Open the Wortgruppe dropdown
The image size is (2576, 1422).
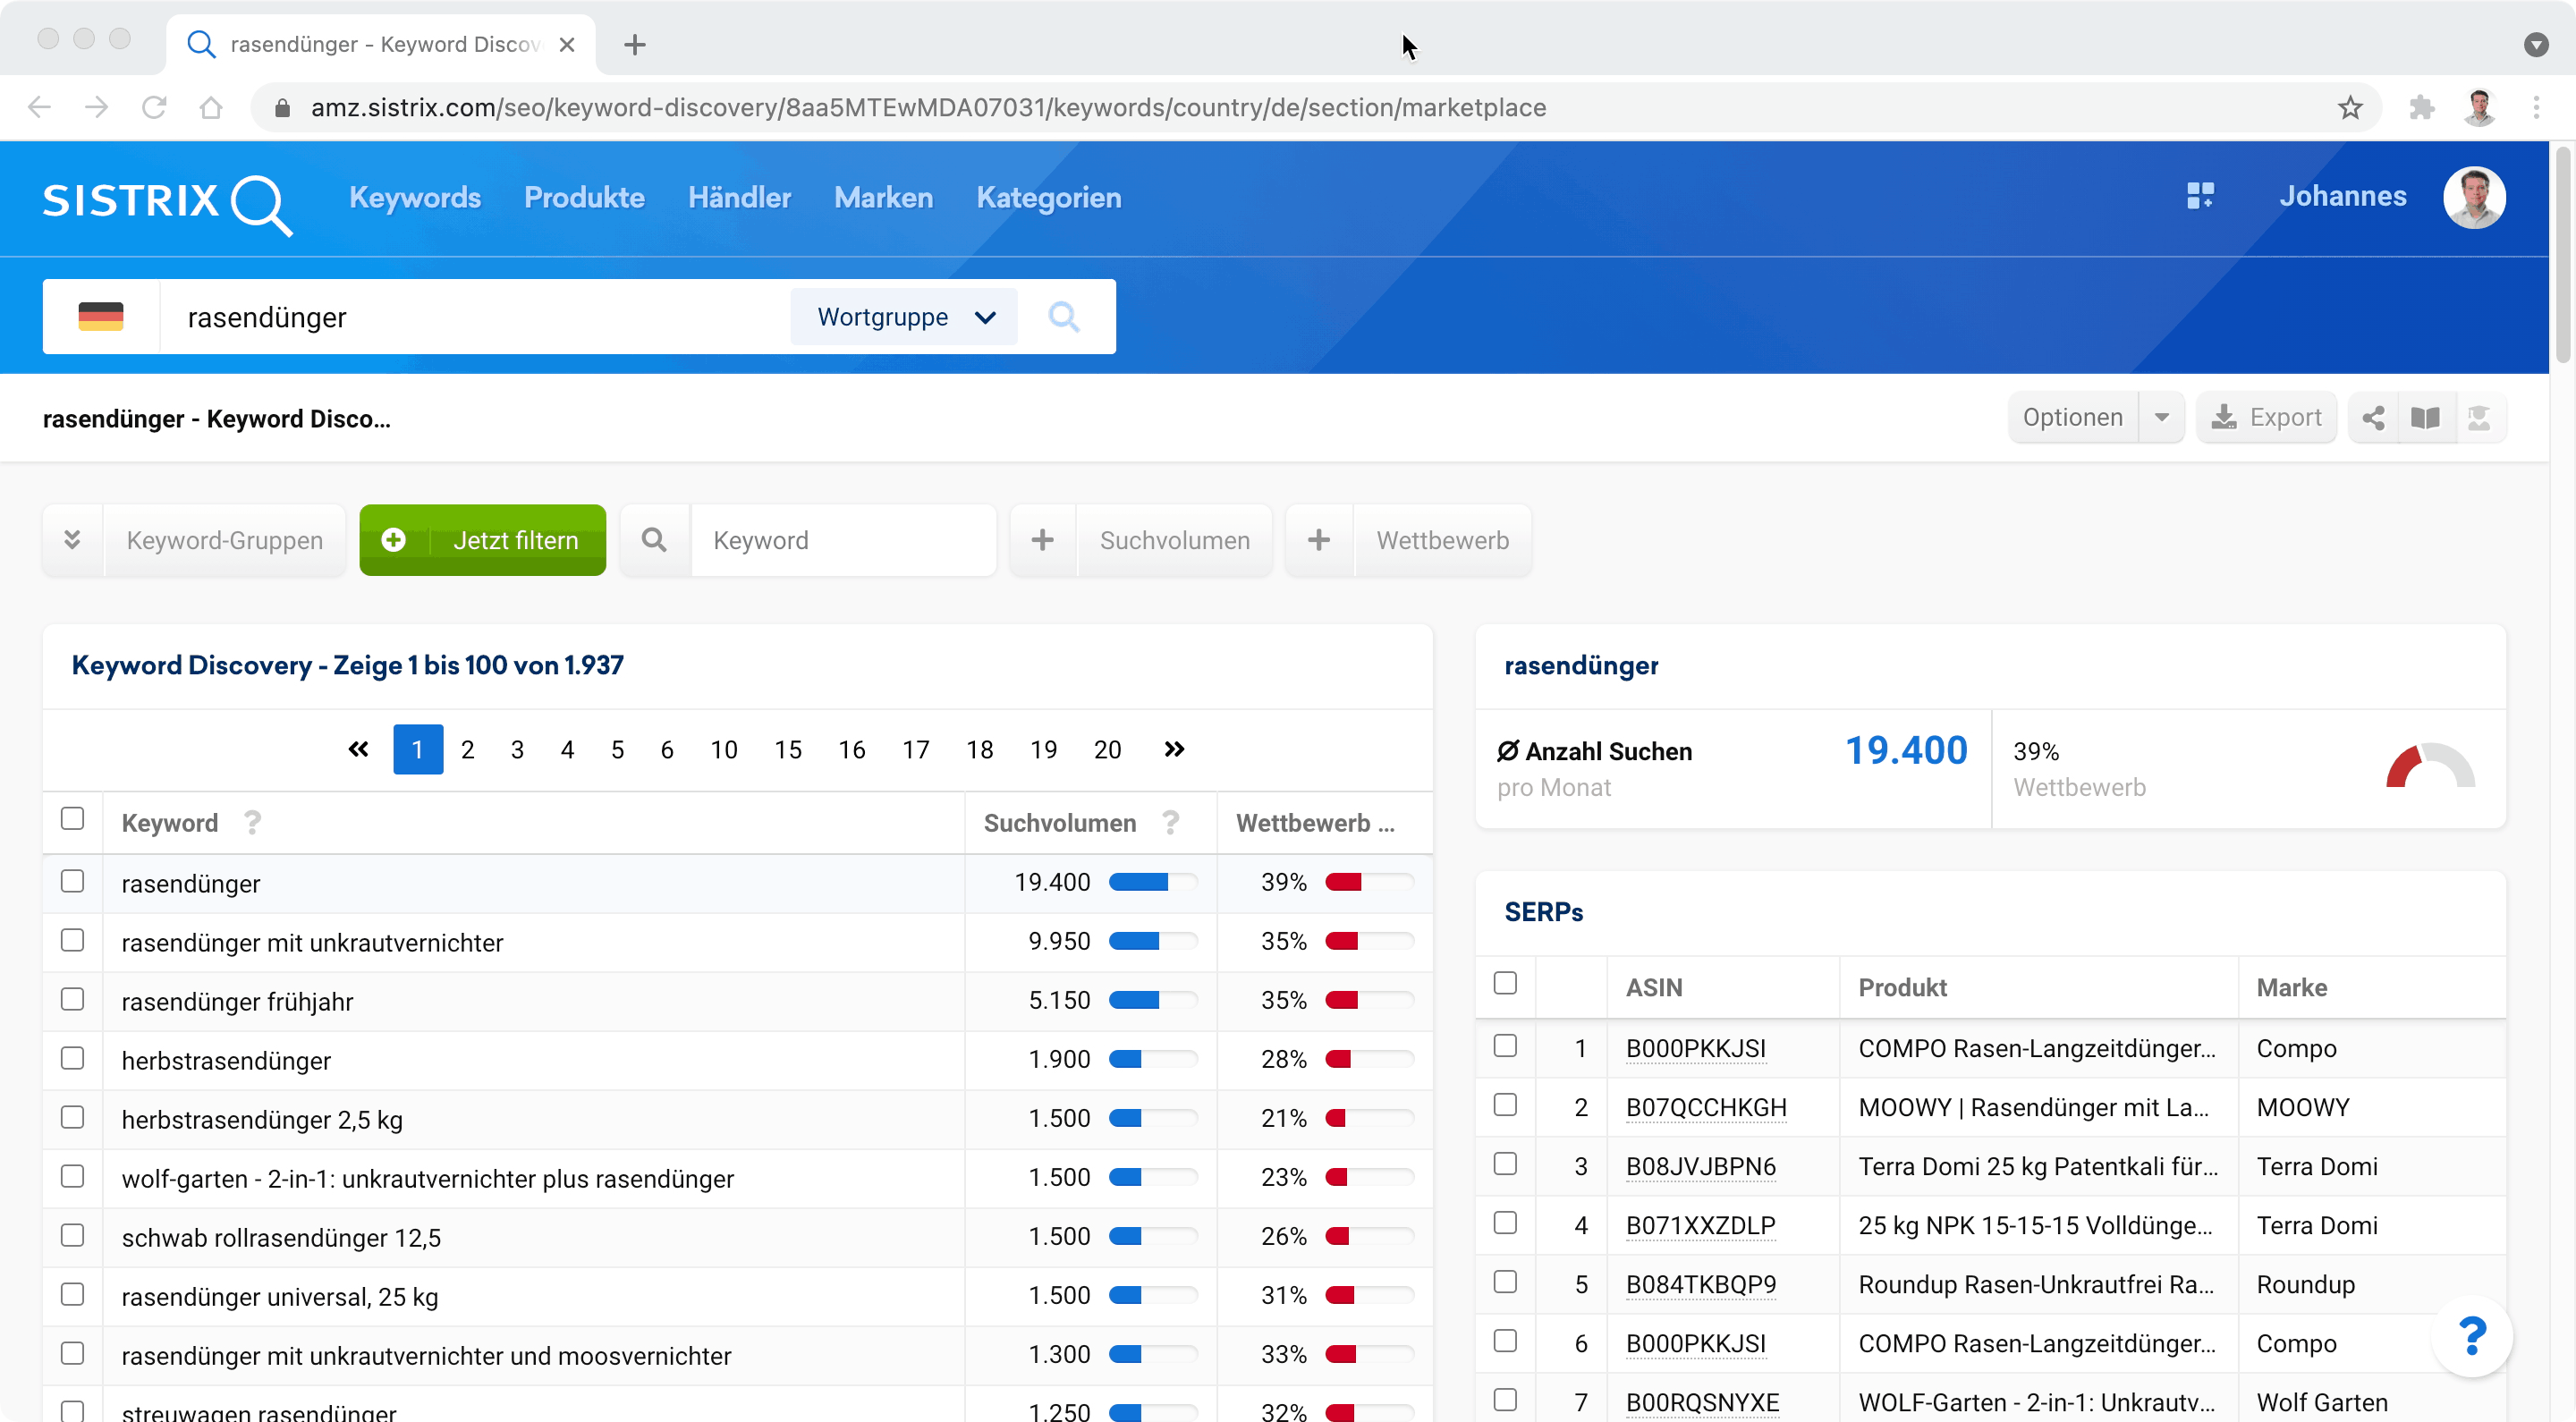coord(904,317)
